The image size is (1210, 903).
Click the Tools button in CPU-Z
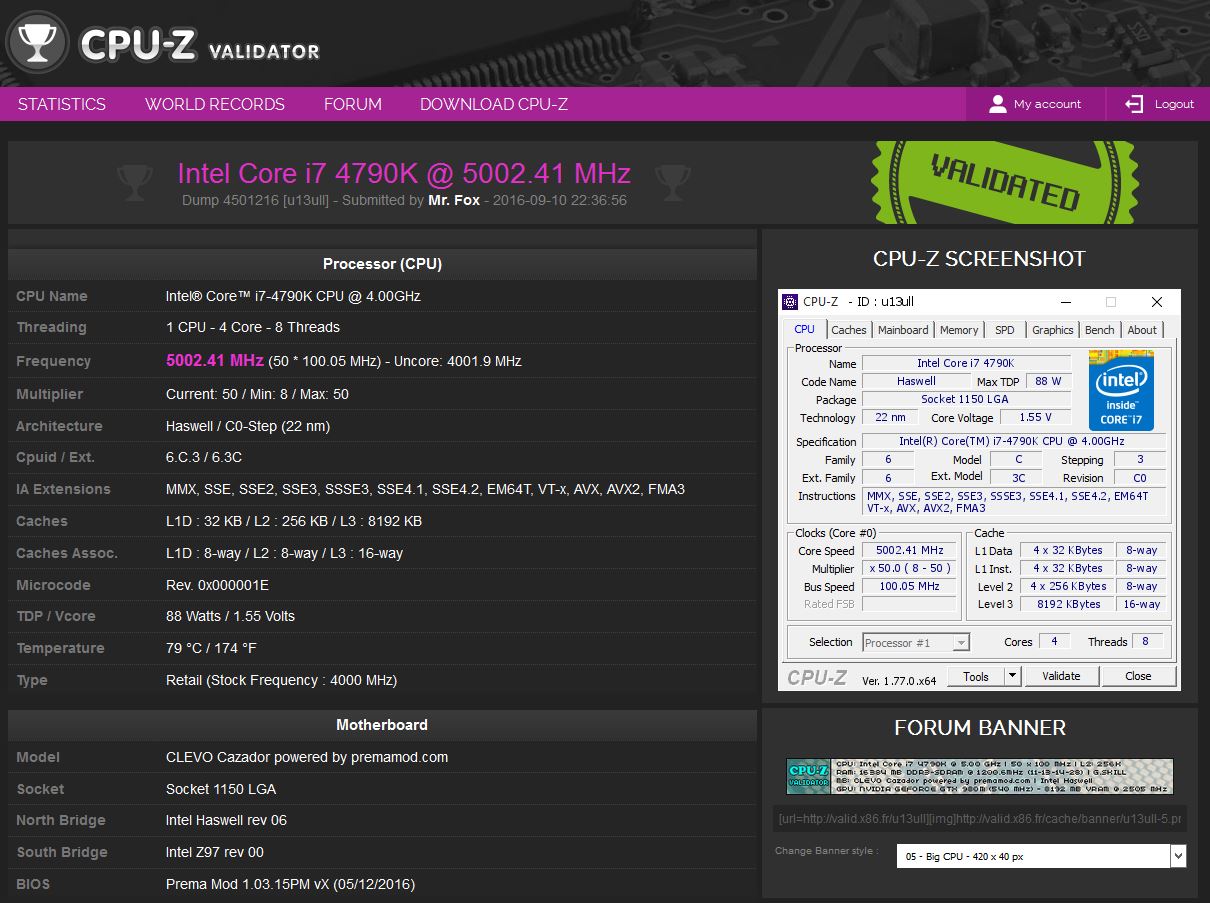(x=975, y=676)
